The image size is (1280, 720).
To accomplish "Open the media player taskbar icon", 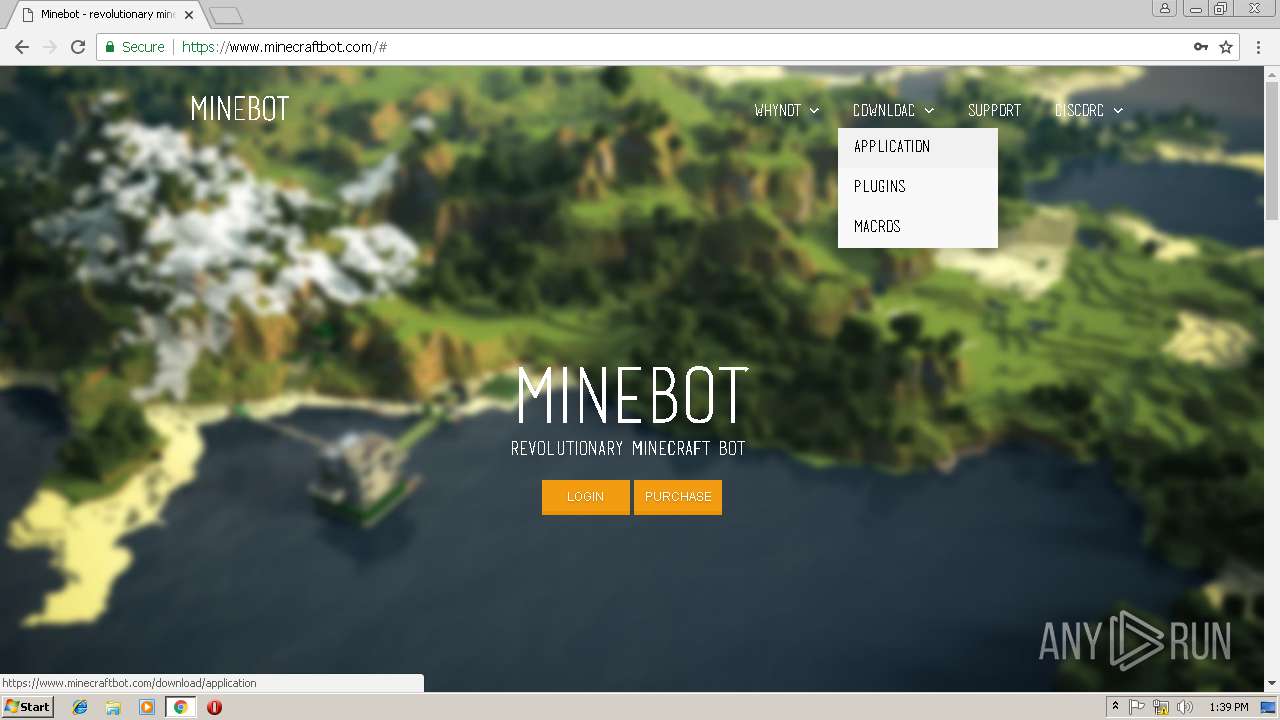I will point(147,707).
